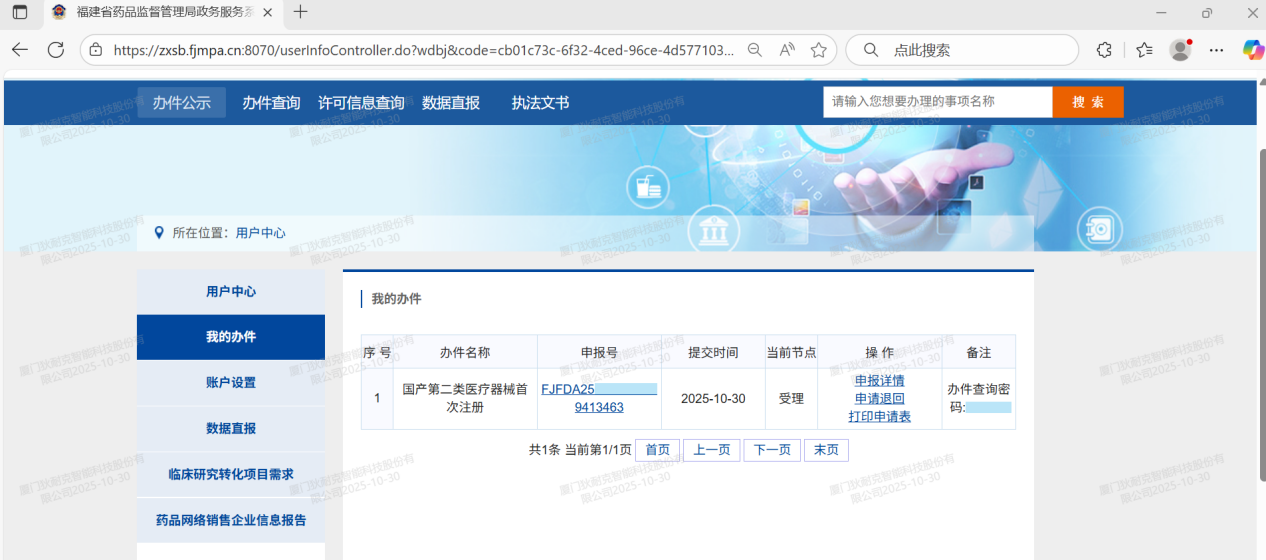1266x560 pixels.
Task: Click the browser back arrow
Action: pyautogui.click(x=20, y=50)
